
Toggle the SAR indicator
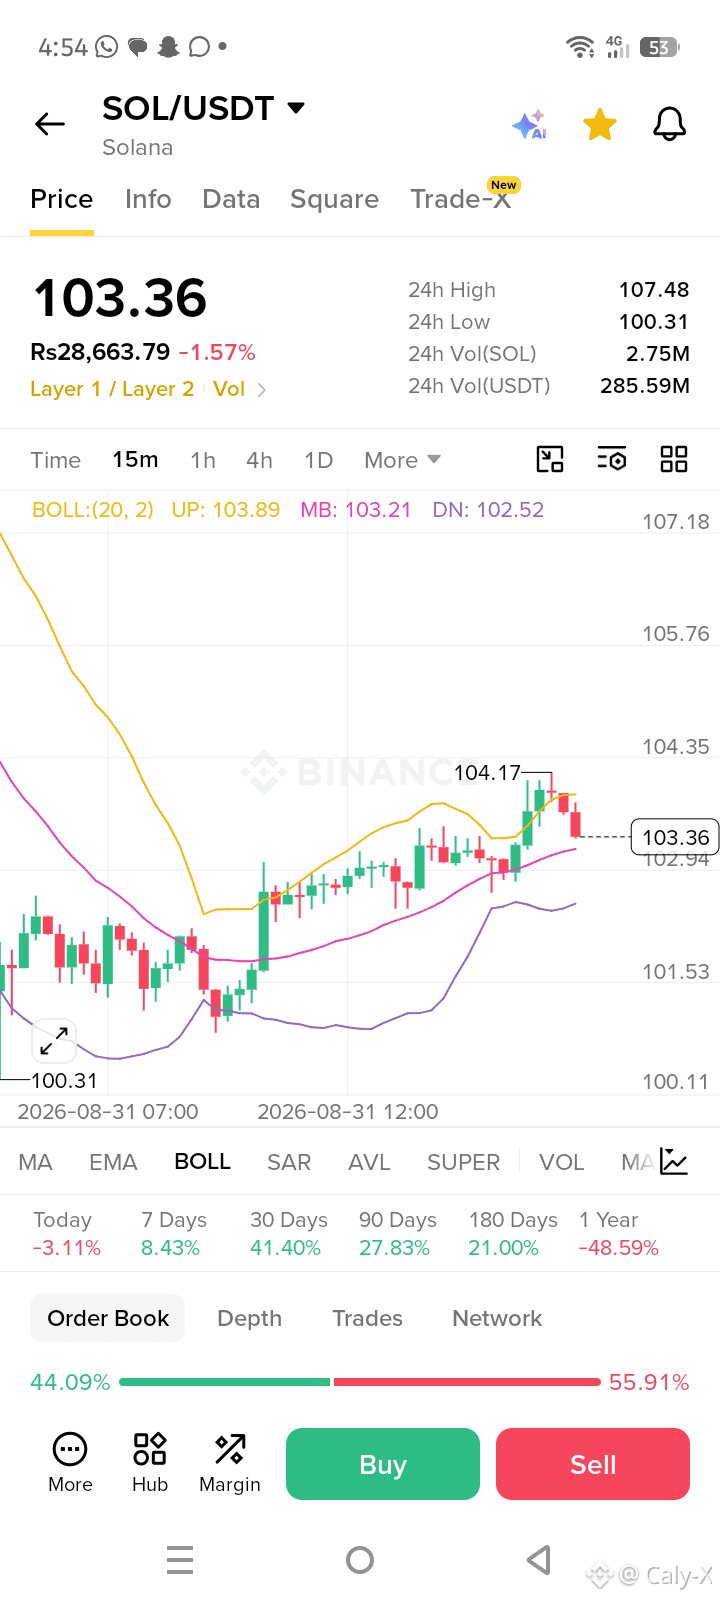click(289, 1162)
